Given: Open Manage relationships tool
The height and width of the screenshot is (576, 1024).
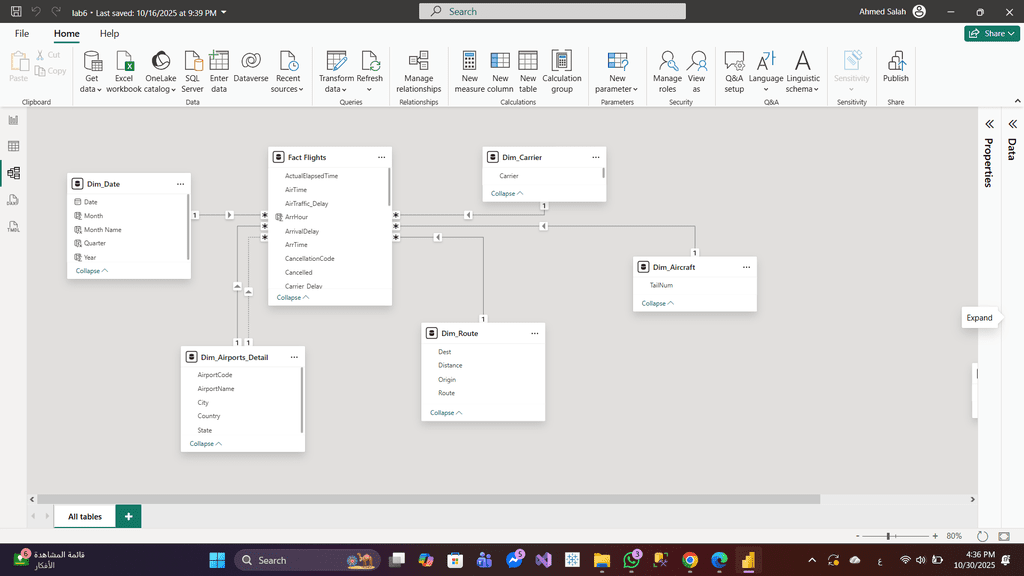Looking at the screenshot, I should (419, 61).
